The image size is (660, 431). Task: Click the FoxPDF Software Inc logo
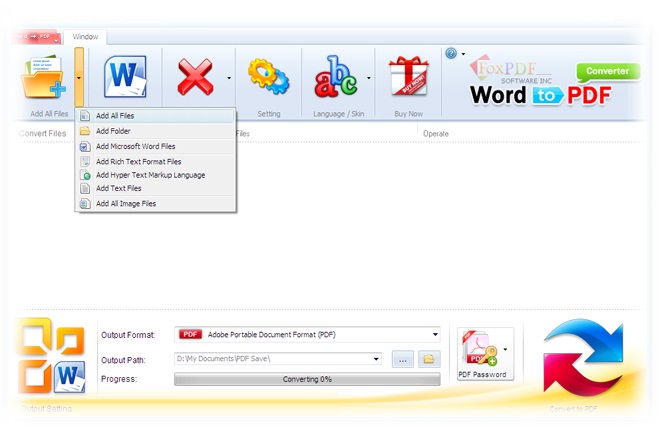(510, 70)
